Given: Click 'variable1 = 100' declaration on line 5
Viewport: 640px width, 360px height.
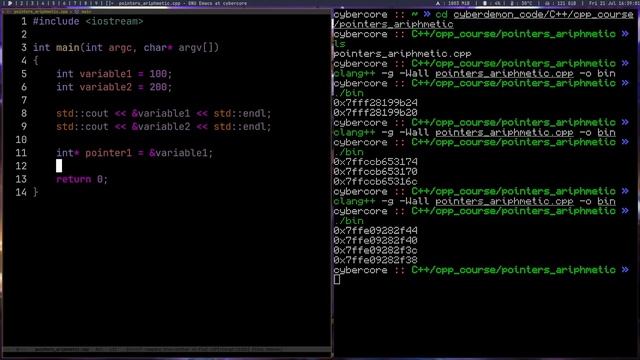Looking at the screenshot, I should pos(123,74).
